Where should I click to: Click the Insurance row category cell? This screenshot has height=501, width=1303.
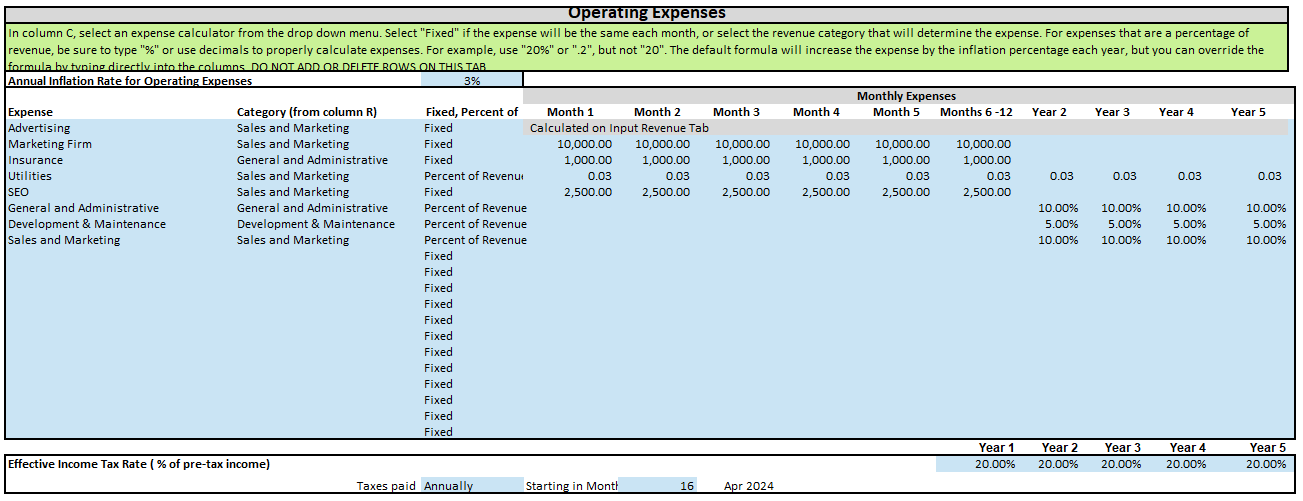pyautogui.click(x=312, y=160)
